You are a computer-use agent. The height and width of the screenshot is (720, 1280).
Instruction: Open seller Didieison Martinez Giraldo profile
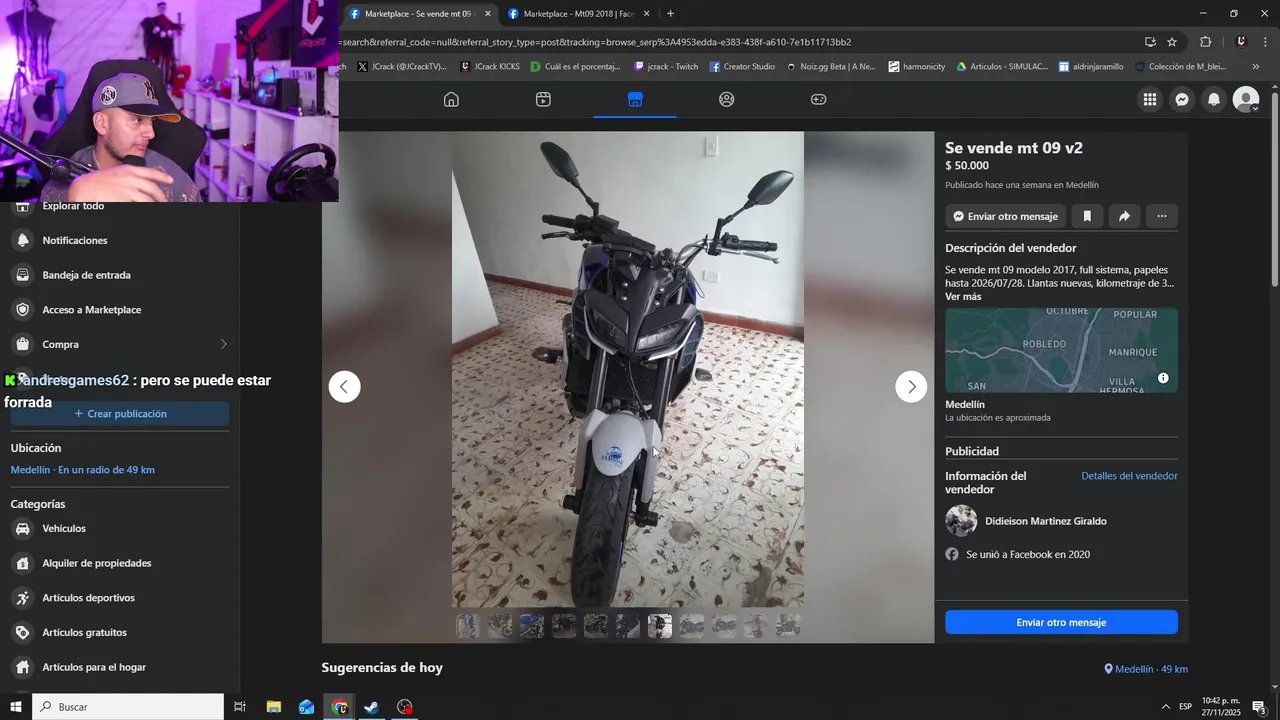tap(1045, 521)
